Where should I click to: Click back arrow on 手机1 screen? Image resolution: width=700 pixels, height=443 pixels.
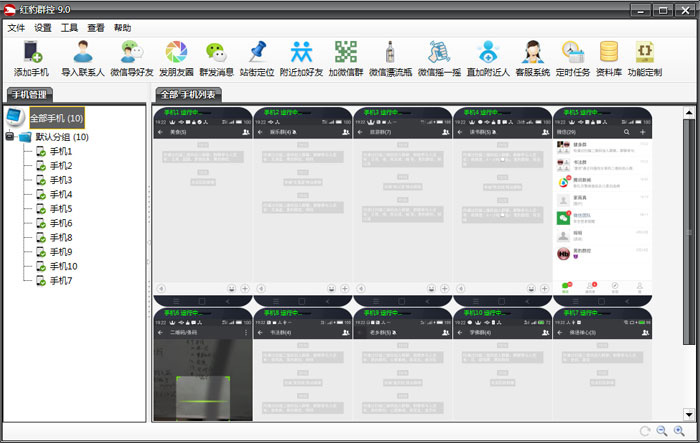click(160, 132)
